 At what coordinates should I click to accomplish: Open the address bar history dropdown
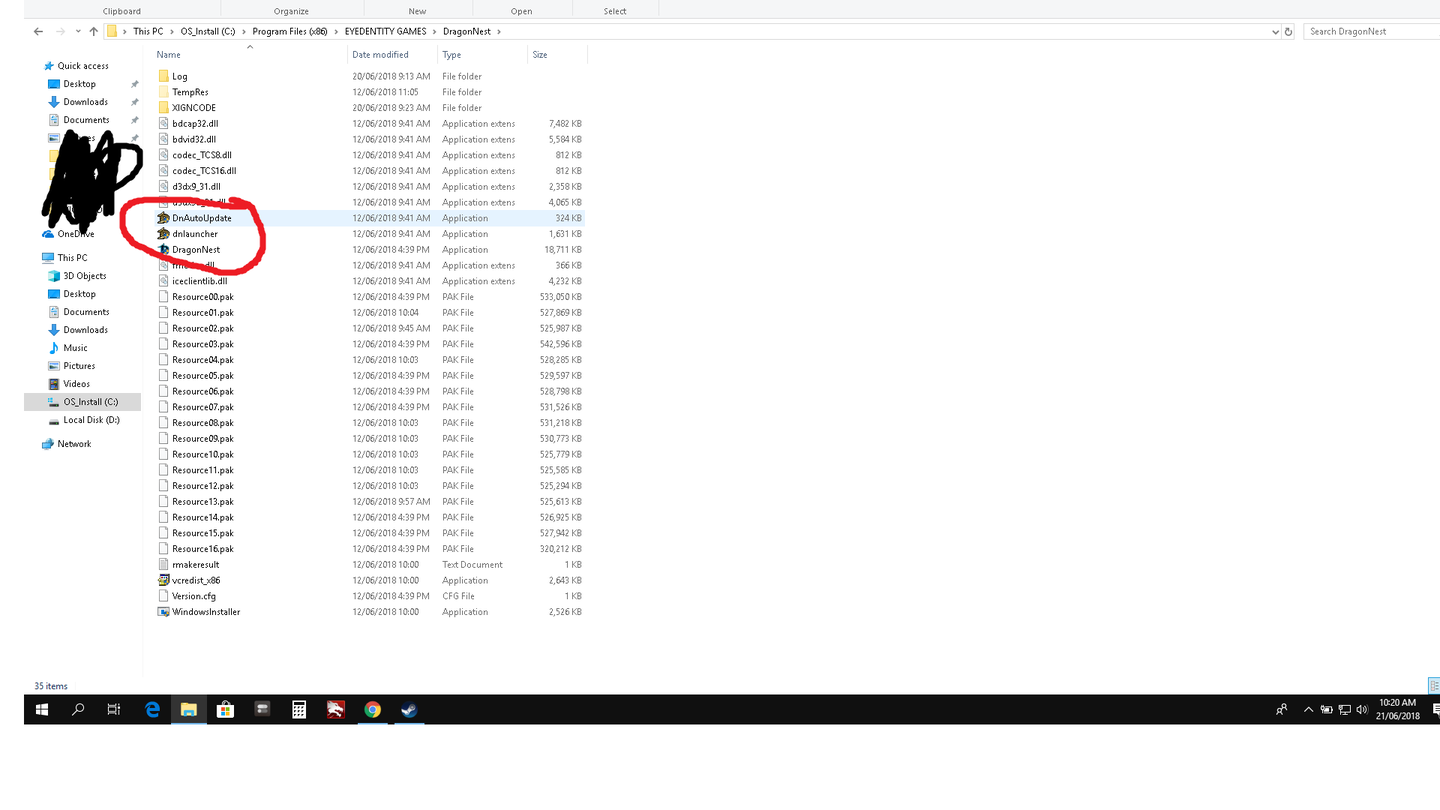point(1275,31)
